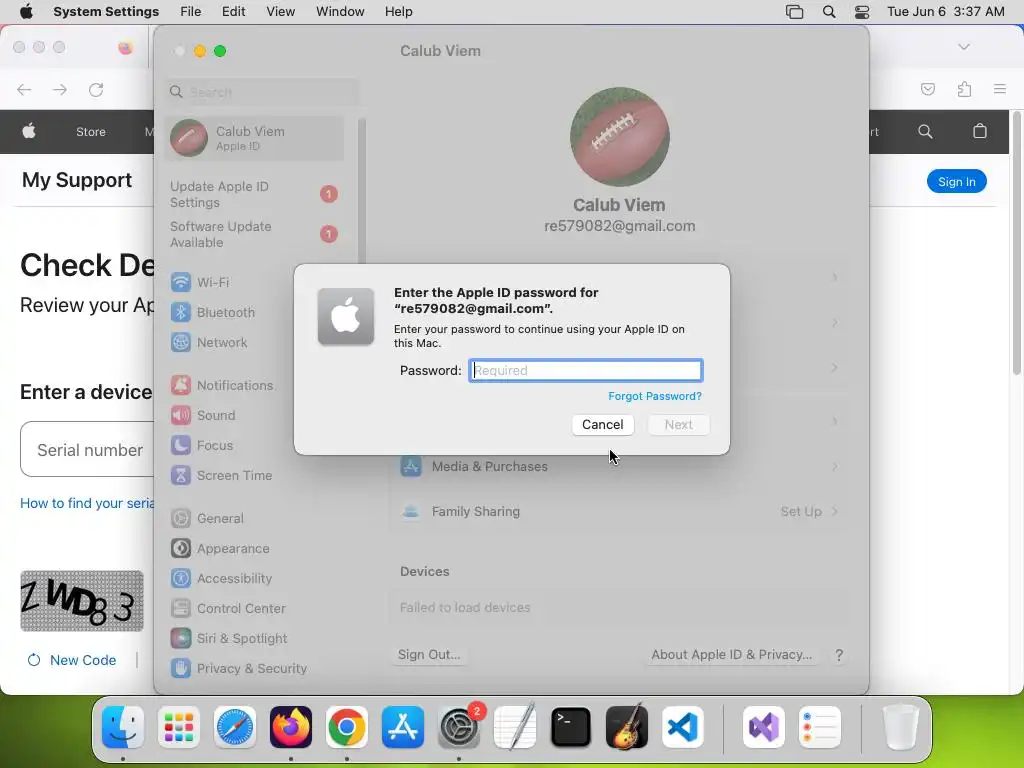Open App Store from the Dock

[x=403, y=727]
